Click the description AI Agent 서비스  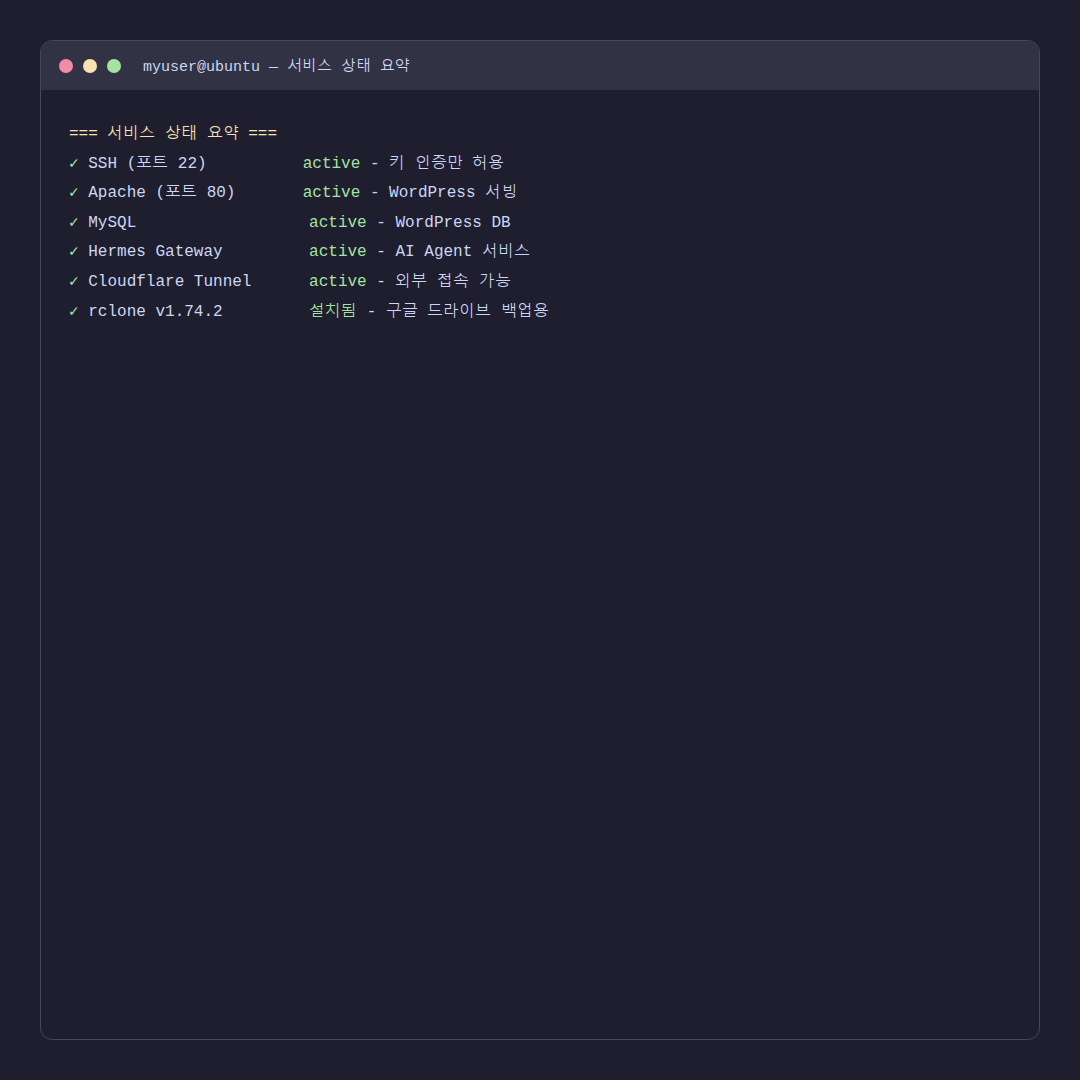point(462,251)
